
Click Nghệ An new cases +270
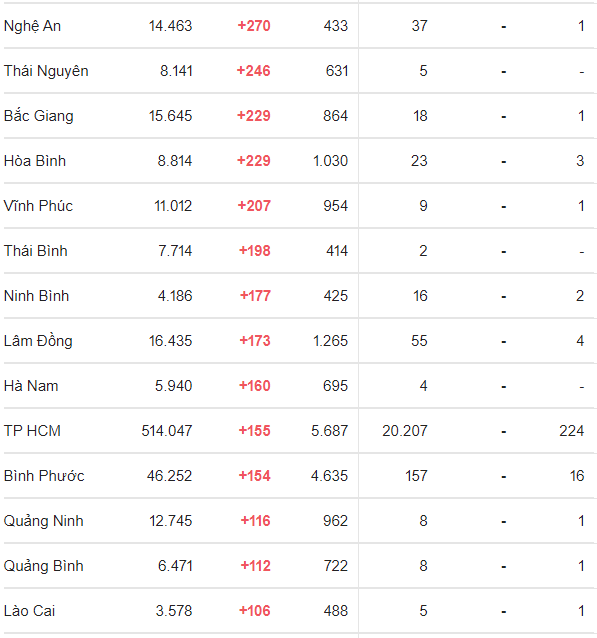pyautogui.click(x=254, y=26)
